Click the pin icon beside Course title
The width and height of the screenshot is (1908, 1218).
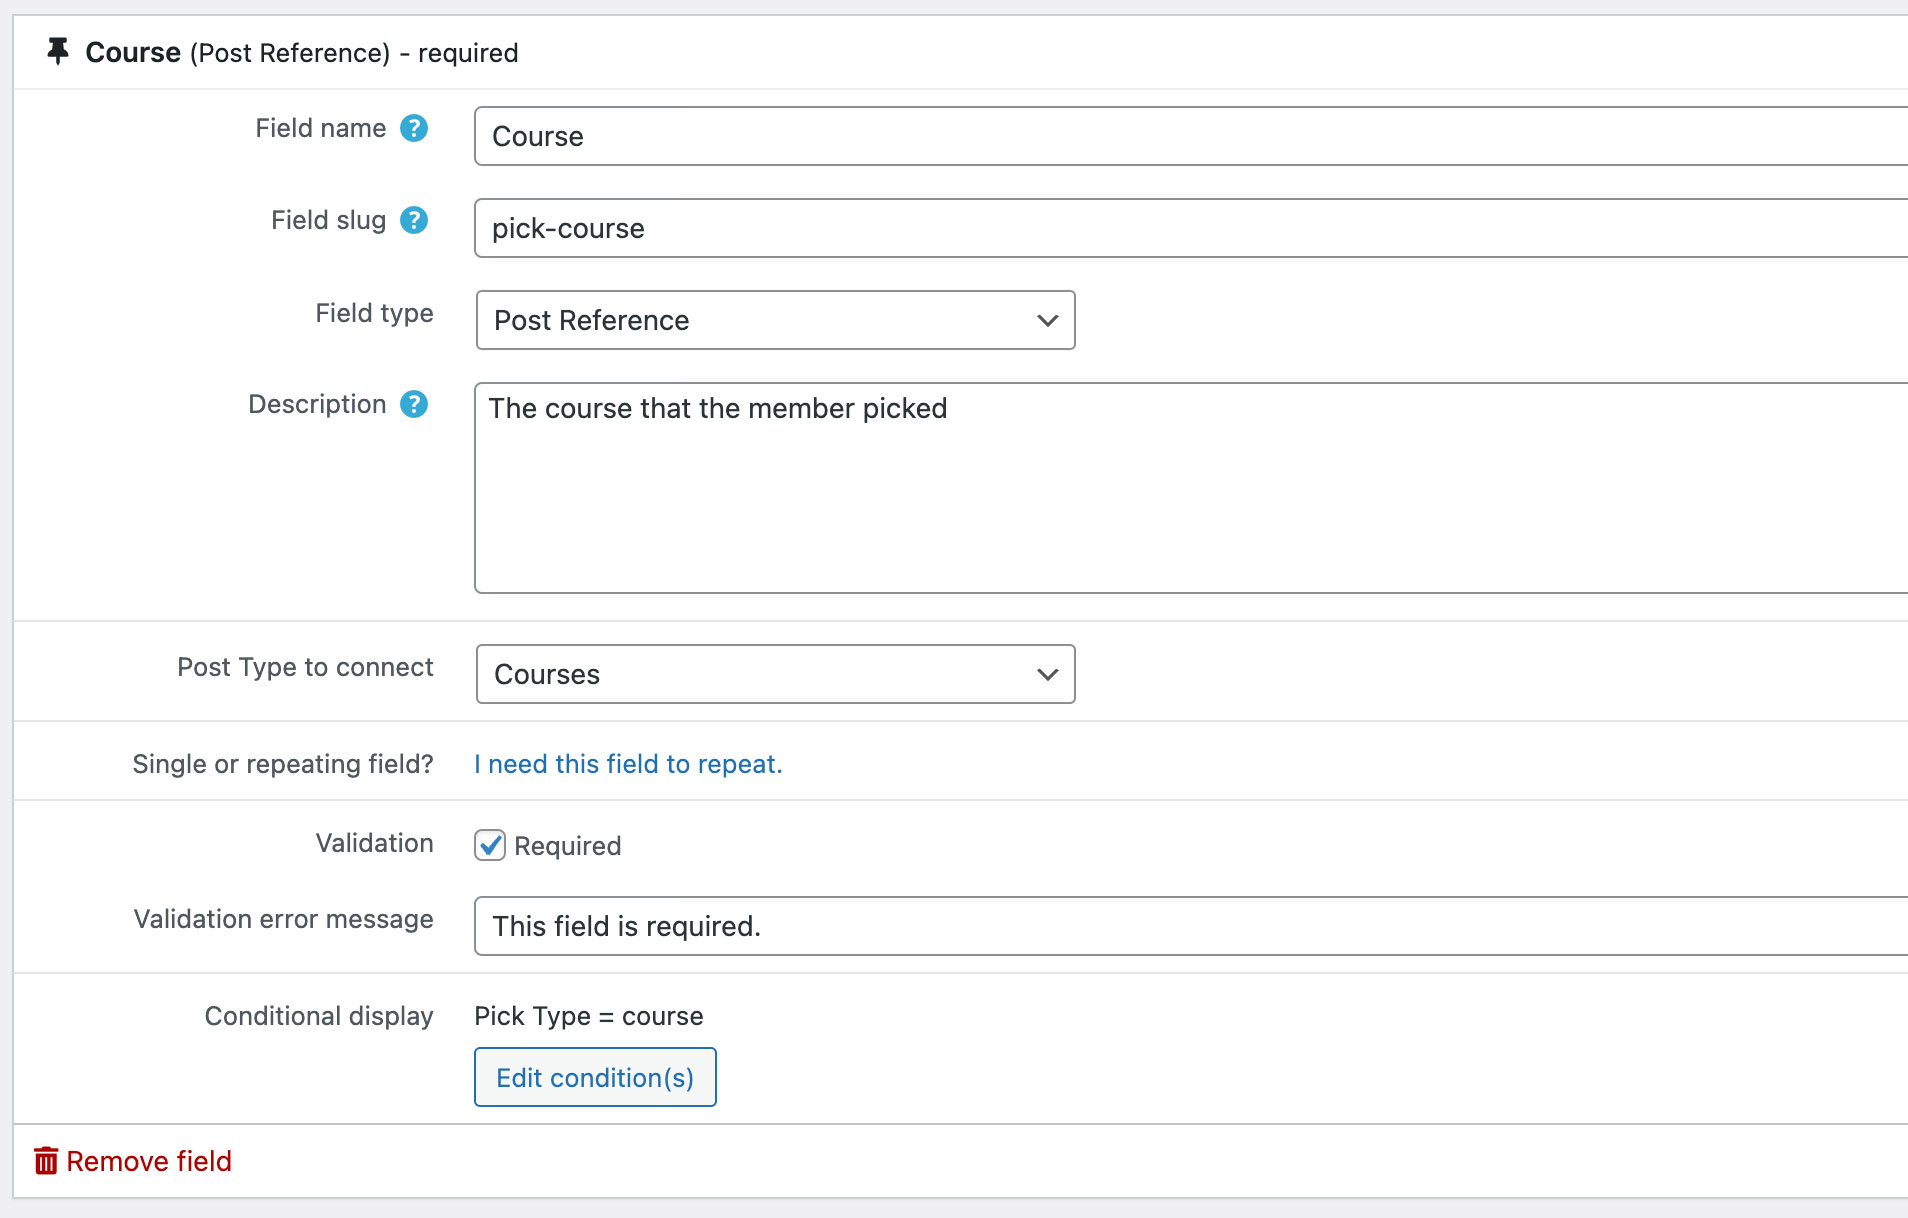coord(58,51)
